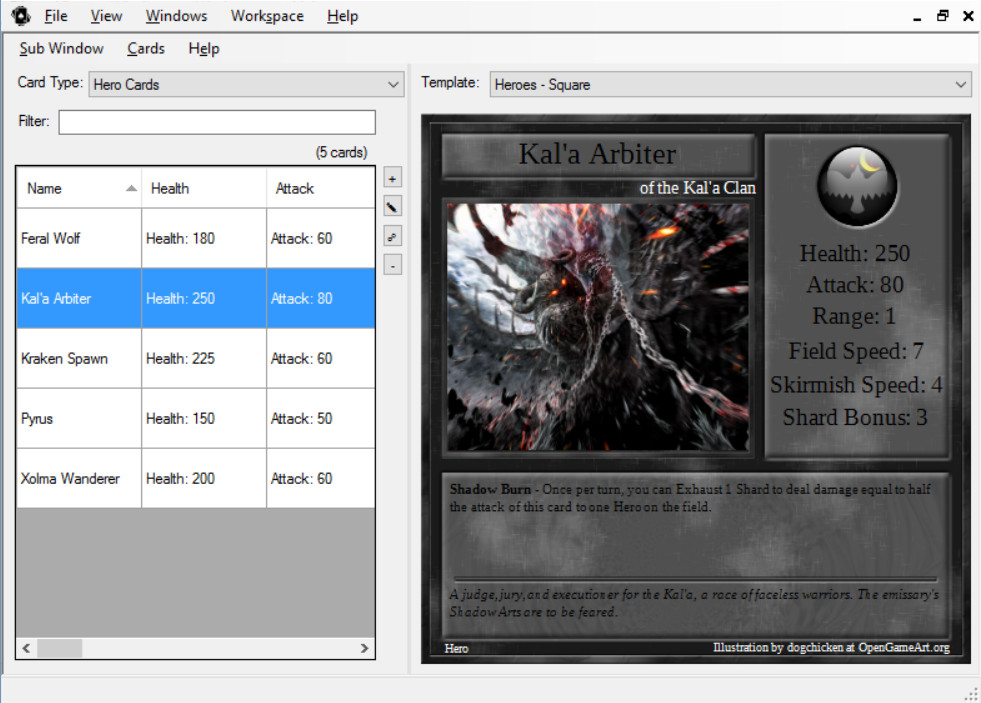Viewport: 981px width, 703px height.
Task: Click the Field Speed: 7 stat on the card
Action: 856,351
